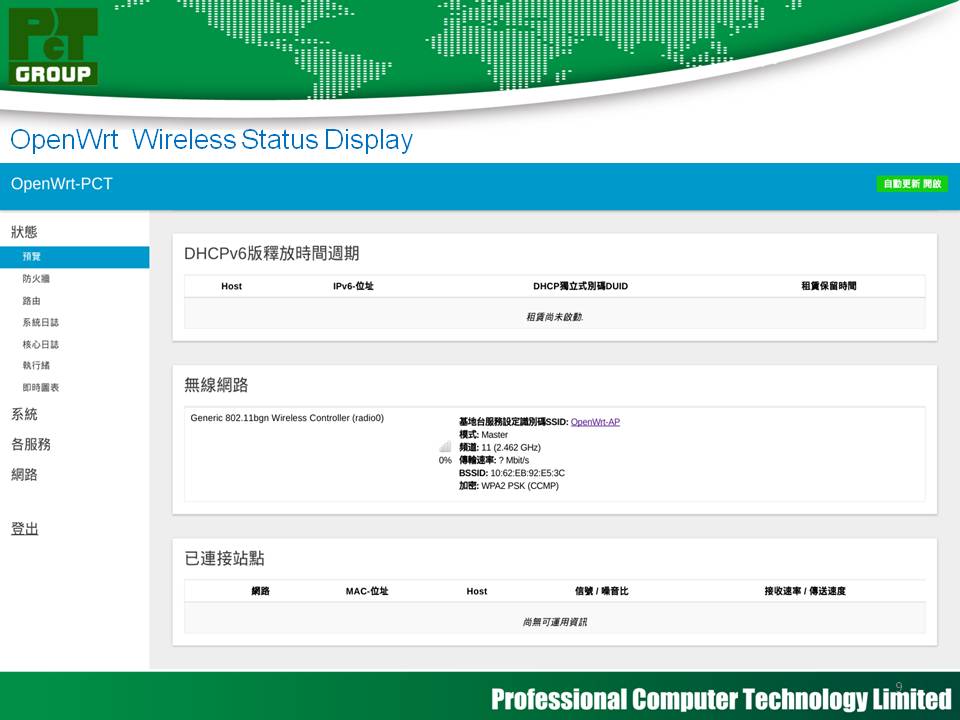Click the PCT Group logo
960x720 pixels.
coord(54,47)
